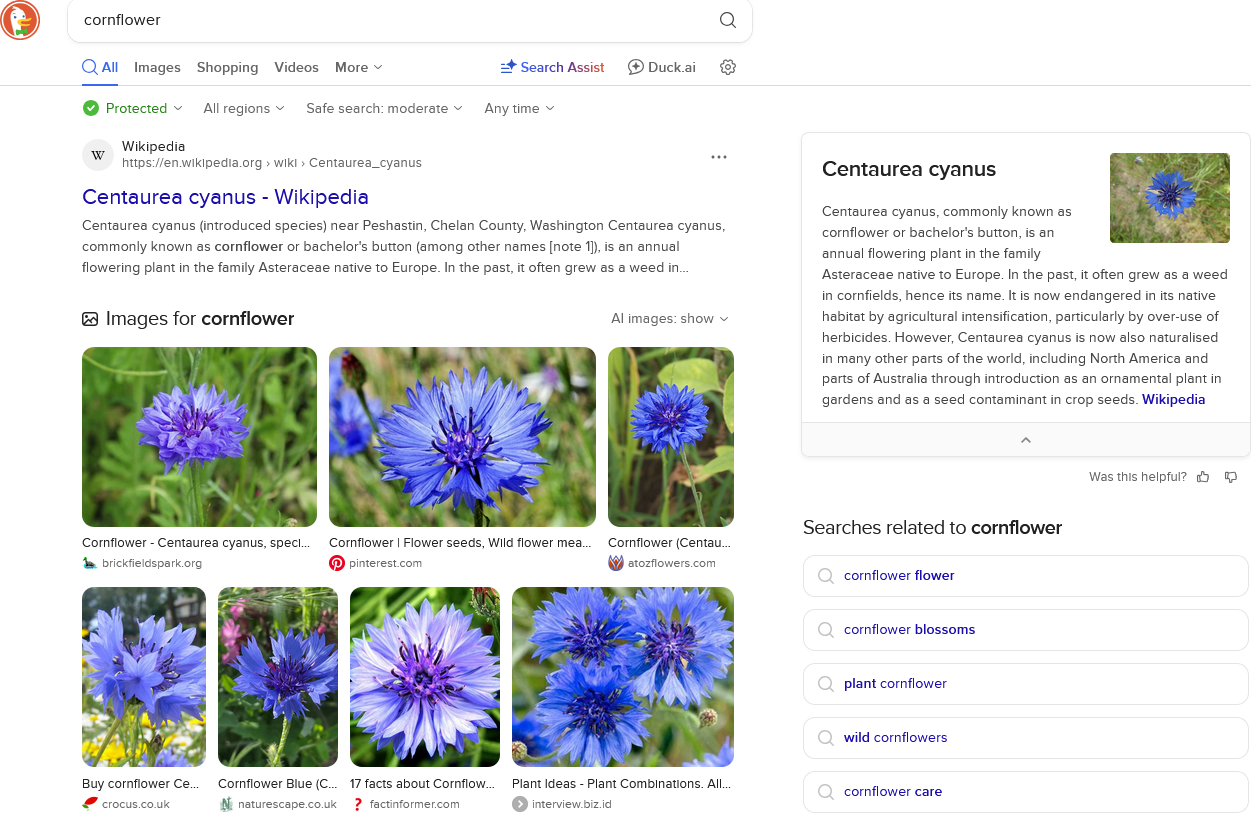The width and height of the screenshot is (1251, 815).
Task: Open the atozflowers.com cornflower image
Action: click(x=671, y=437)
